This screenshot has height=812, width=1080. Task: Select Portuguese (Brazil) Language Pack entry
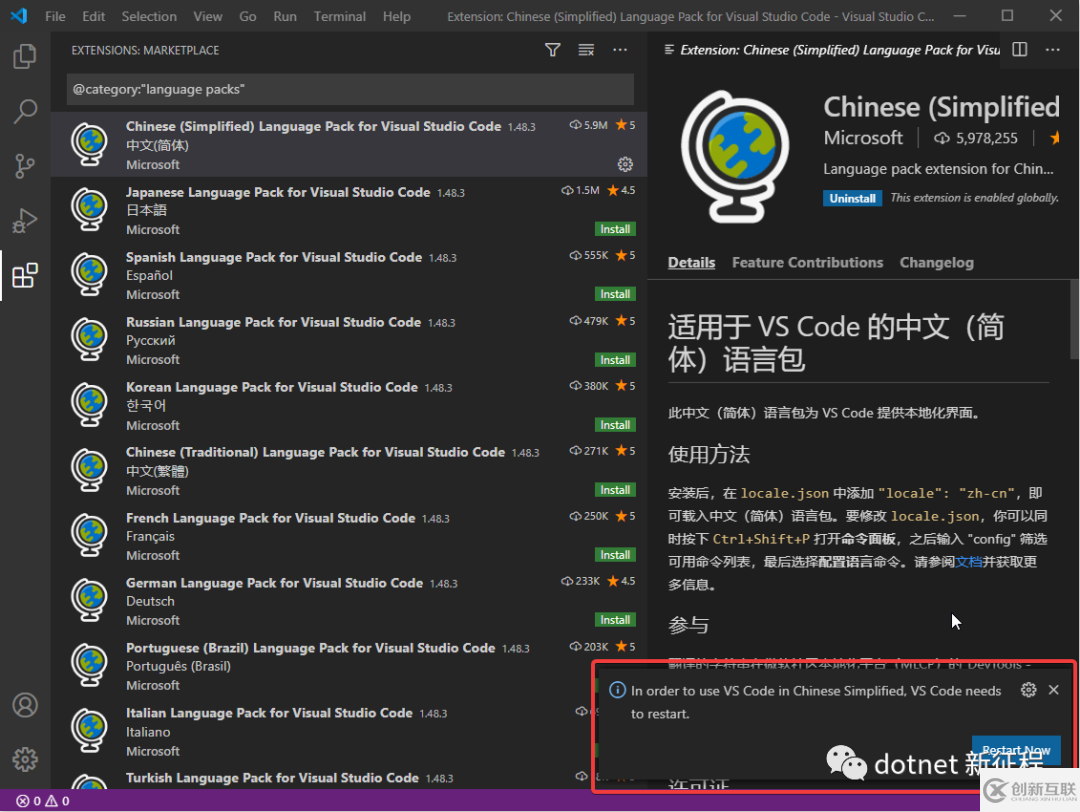point(349,666)
